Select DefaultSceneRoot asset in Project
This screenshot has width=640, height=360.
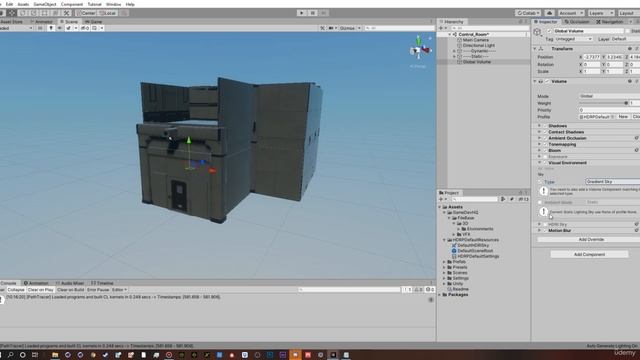tap(472, 251)
